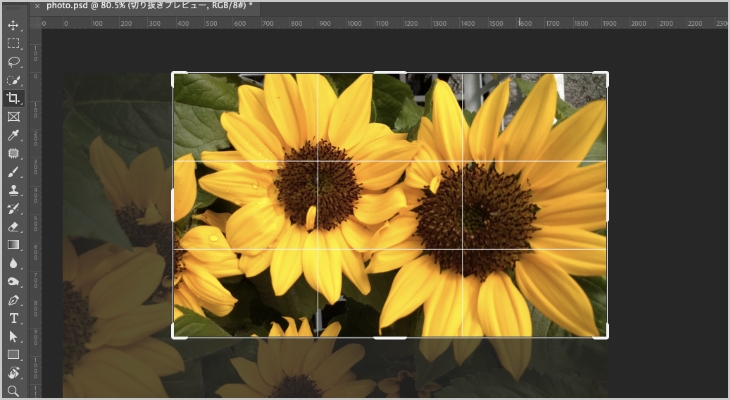The width and height of the screenshot is (730, 400).
Task: Select the Path Selection arrow tool
Action: pyautogui.click(x=14, y=337)
